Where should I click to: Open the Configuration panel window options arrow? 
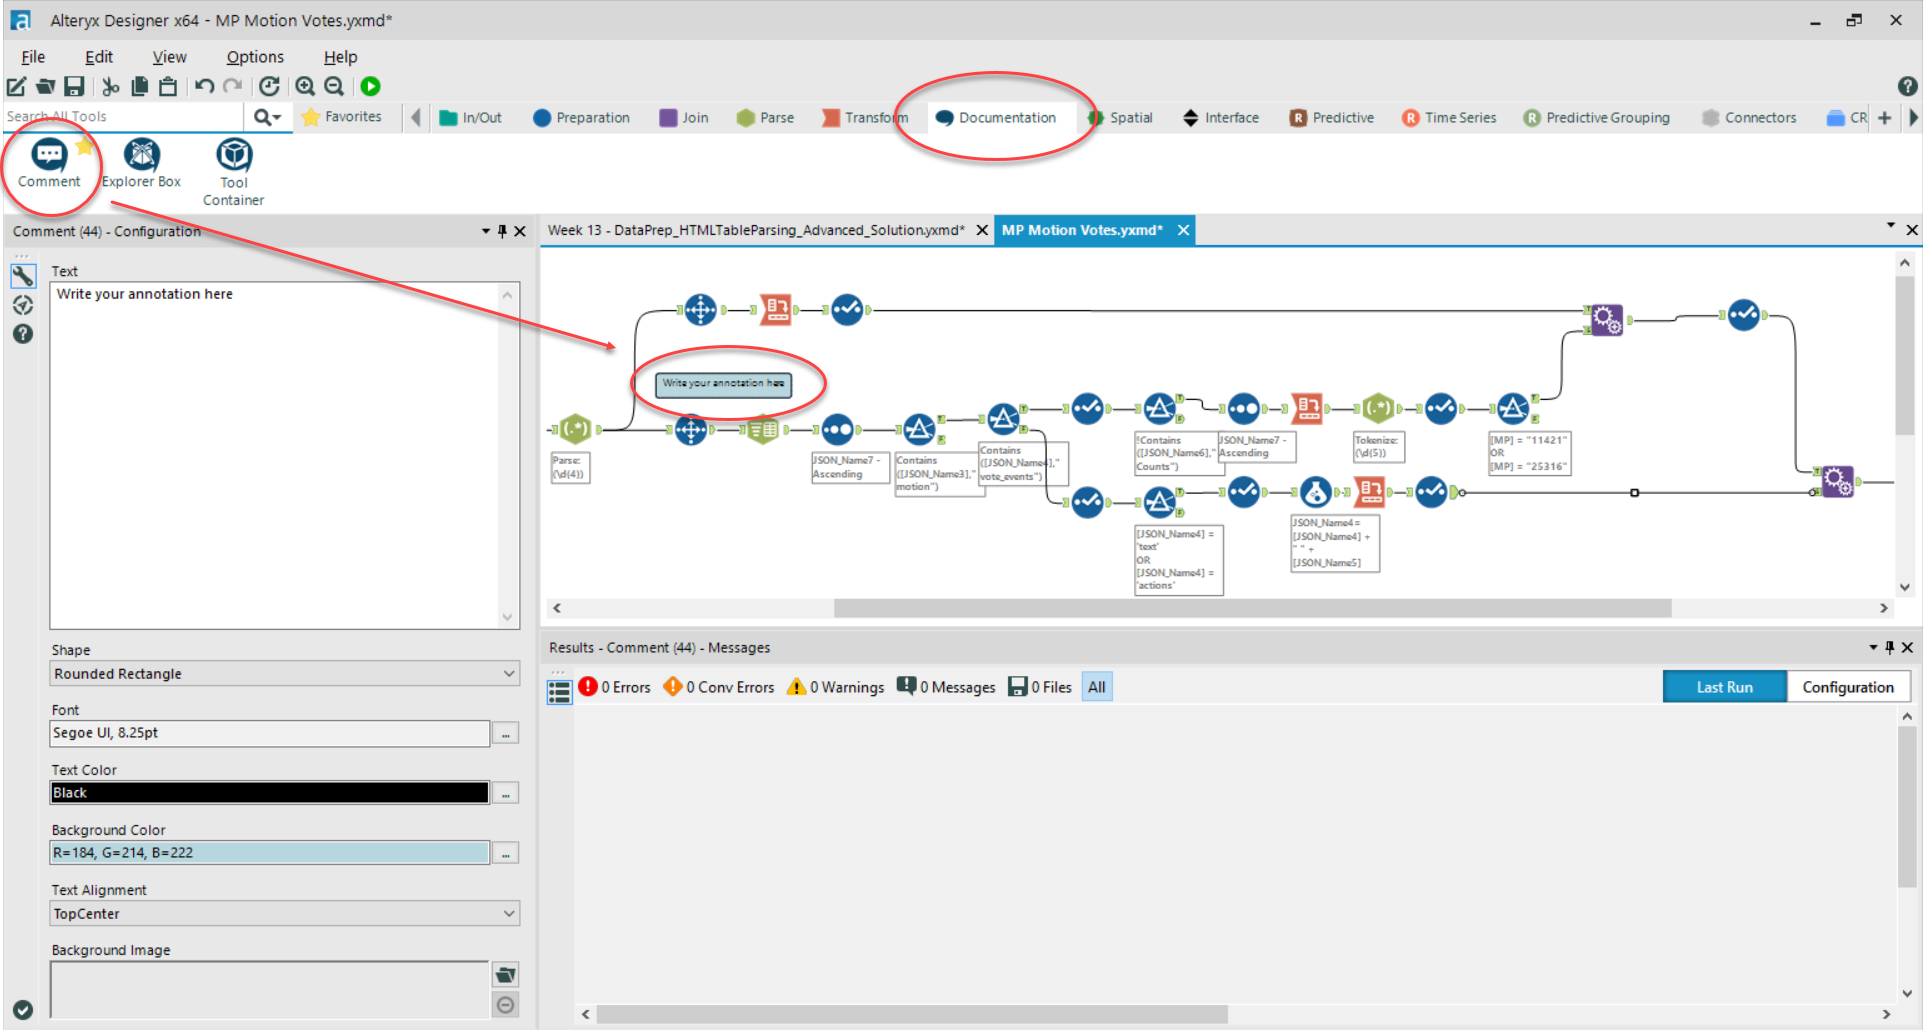pos(486,231)
